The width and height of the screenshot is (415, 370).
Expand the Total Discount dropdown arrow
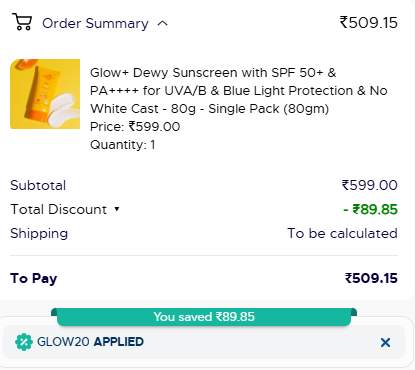coord(117,209)
